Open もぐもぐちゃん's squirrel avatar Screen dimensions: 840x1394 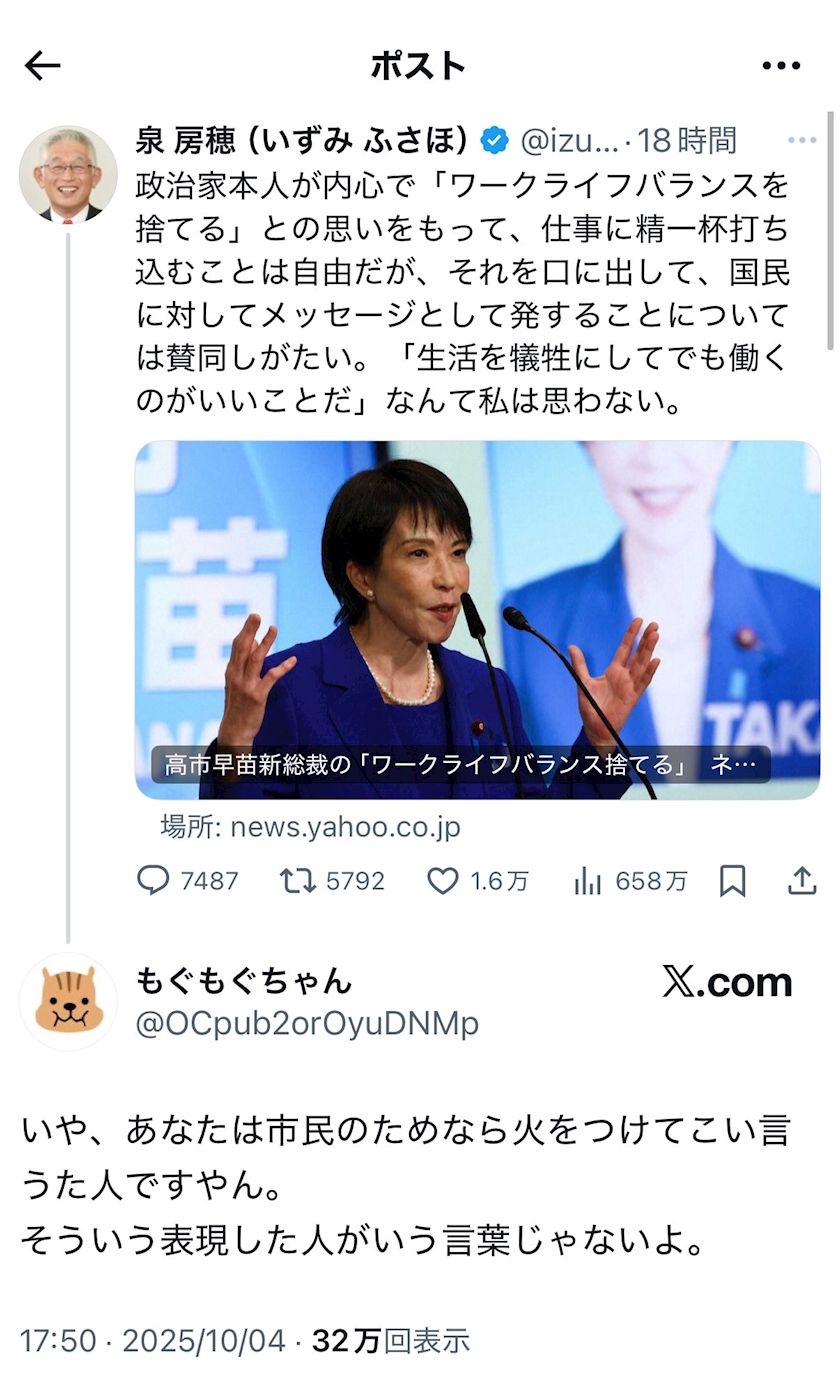point(68,1001)
